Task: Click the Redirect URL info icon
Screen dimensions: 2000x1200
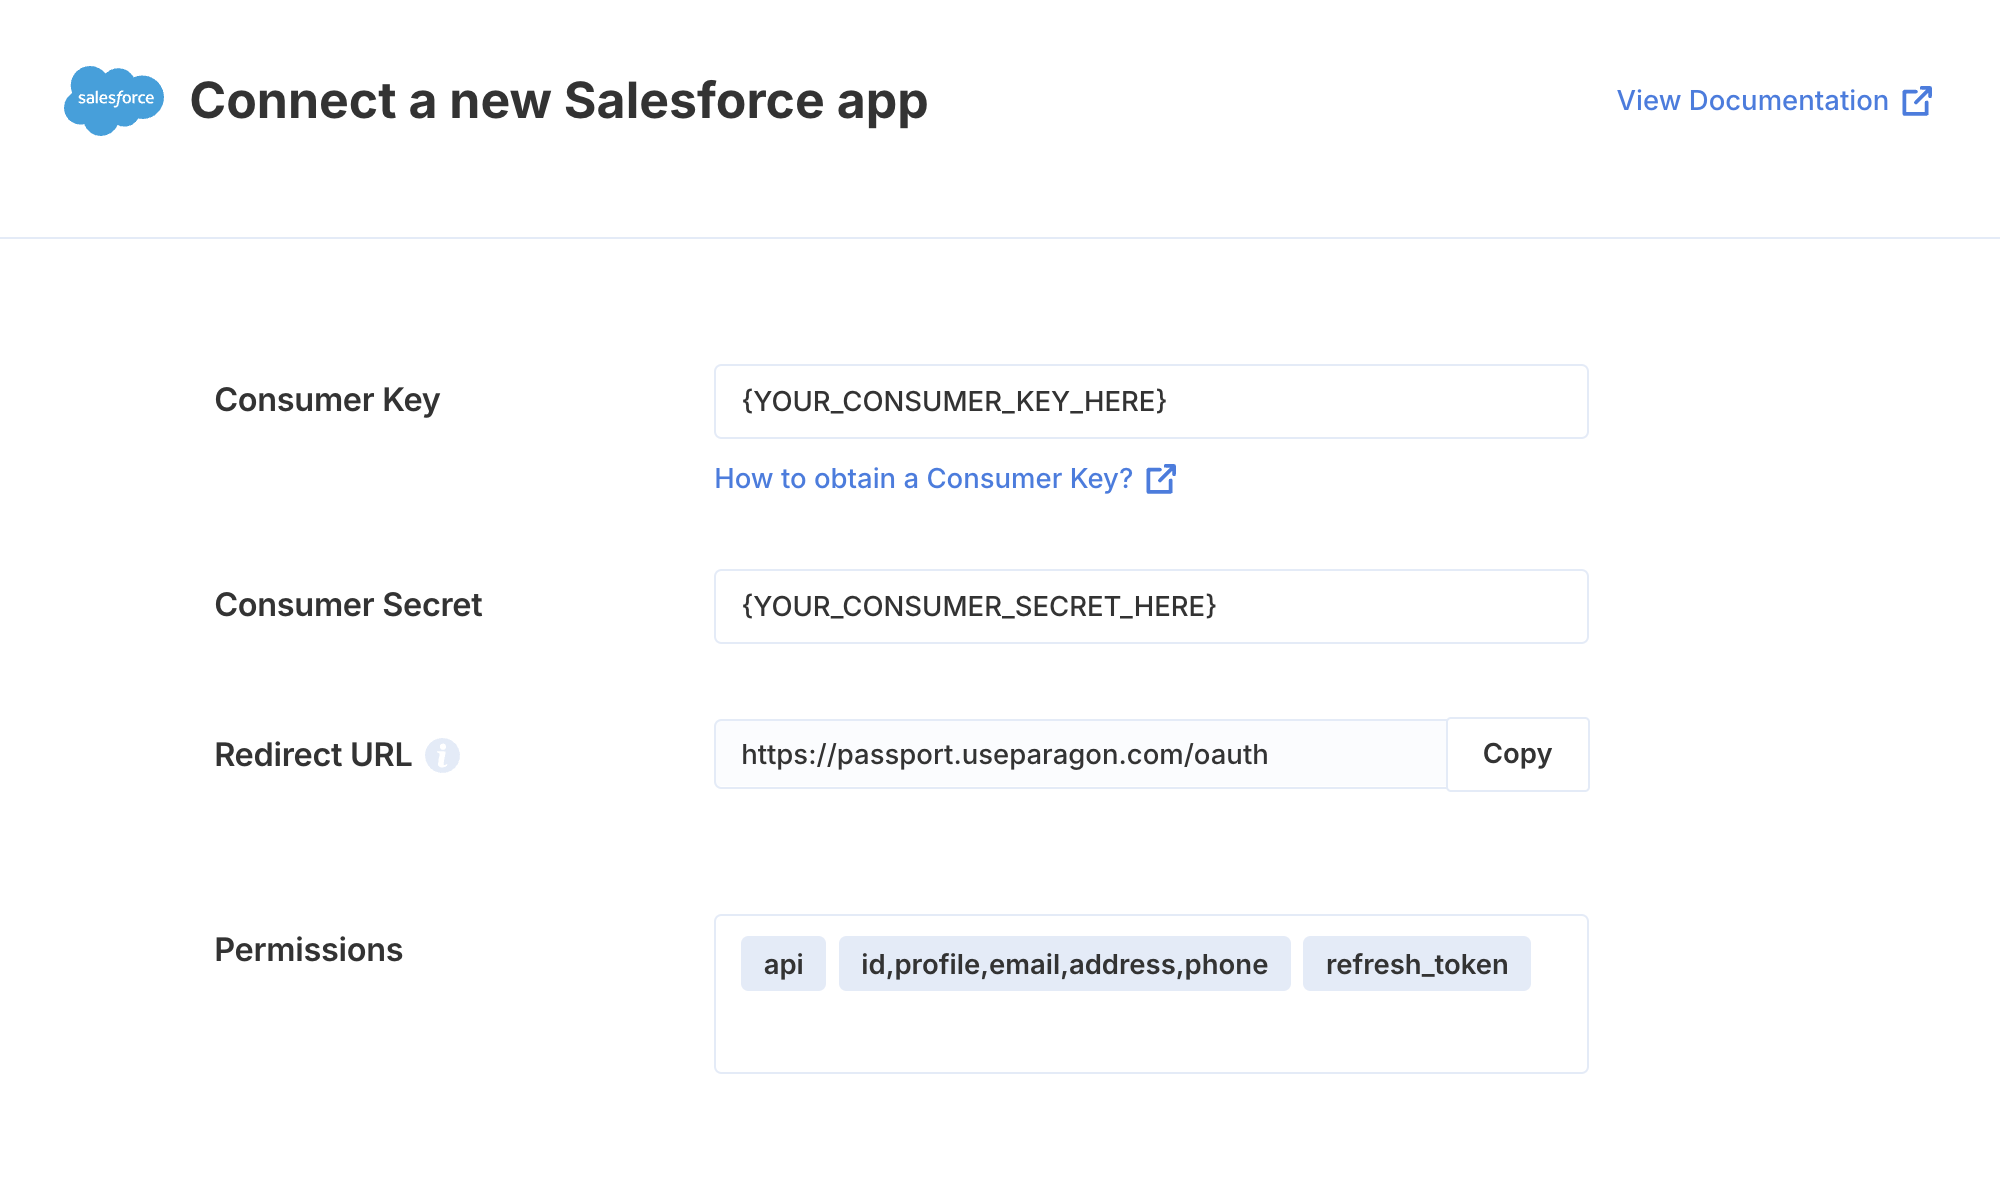Action: pos(442,755)
